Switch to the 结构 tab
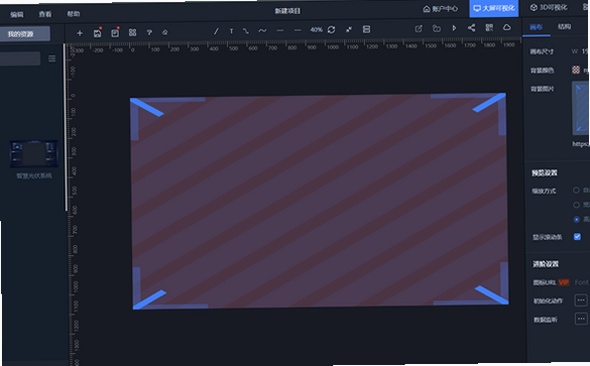This screenshot has height=366, width=590. pos(564,26)
